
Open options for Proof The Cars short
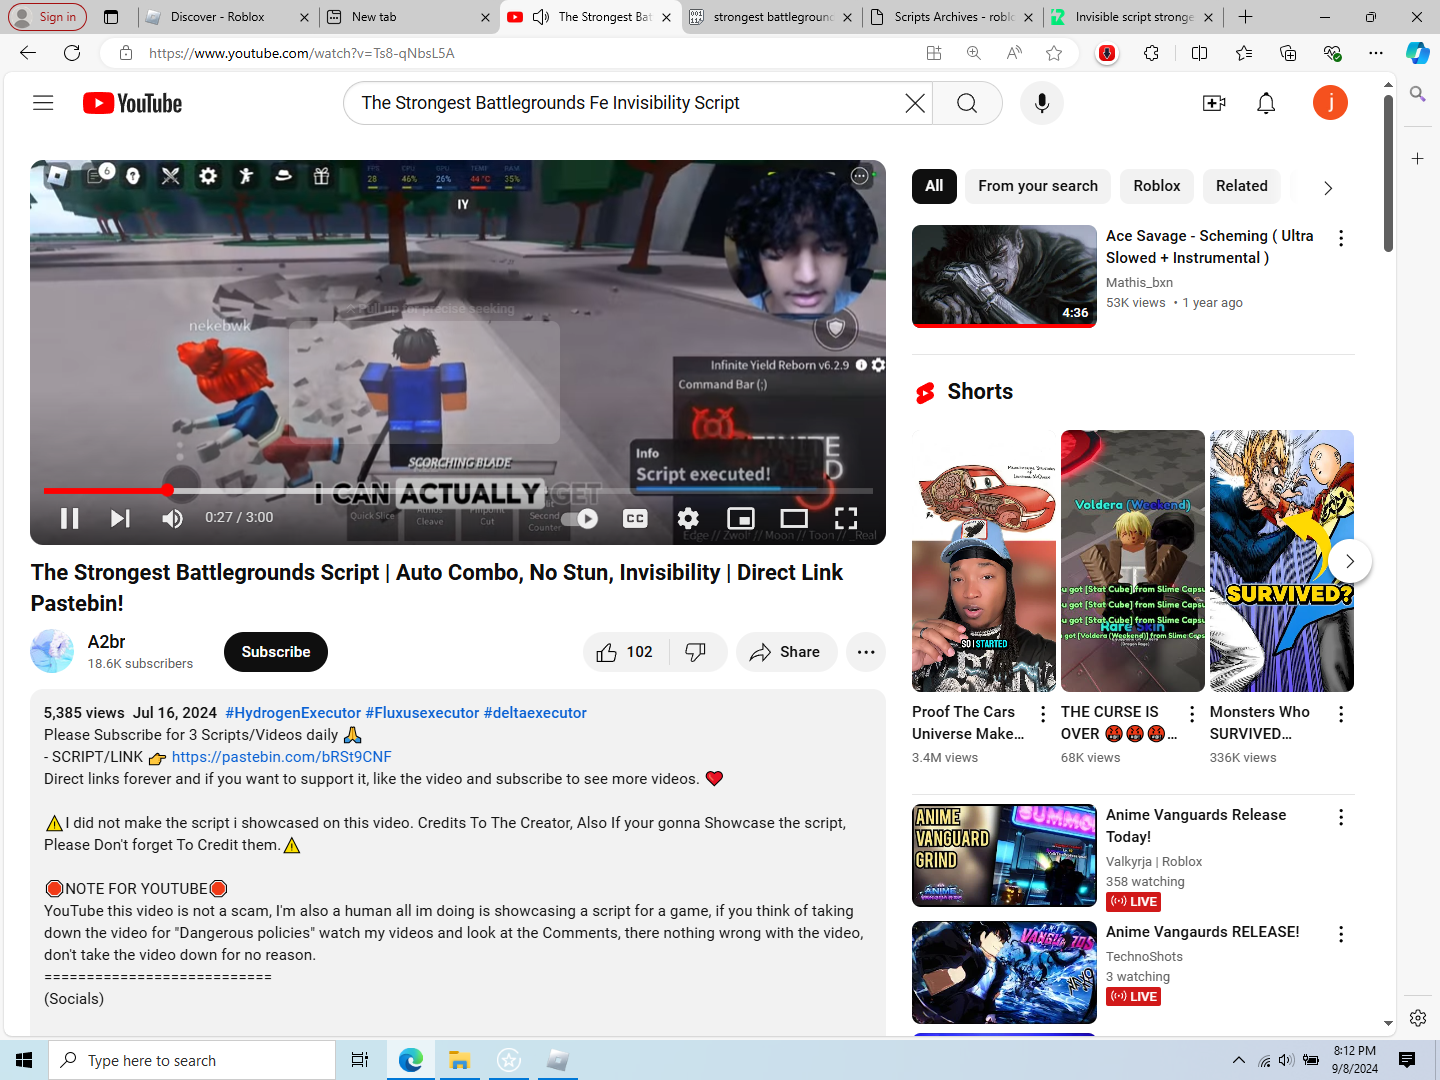pos(1043,714)
